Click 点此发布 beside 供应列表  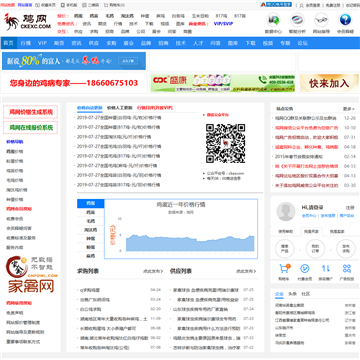pyautogui.click(x=247, y=271)
